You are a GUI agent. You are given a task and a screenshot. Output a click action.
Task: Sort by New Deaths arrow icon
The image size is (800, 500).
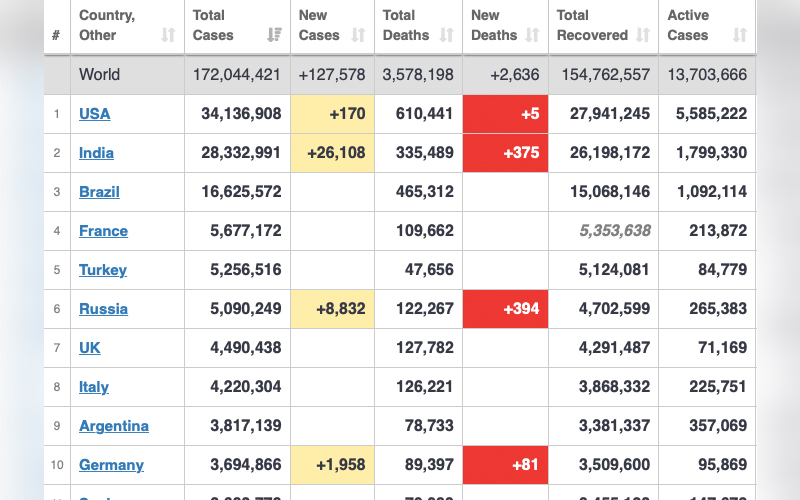pos(532,35)
